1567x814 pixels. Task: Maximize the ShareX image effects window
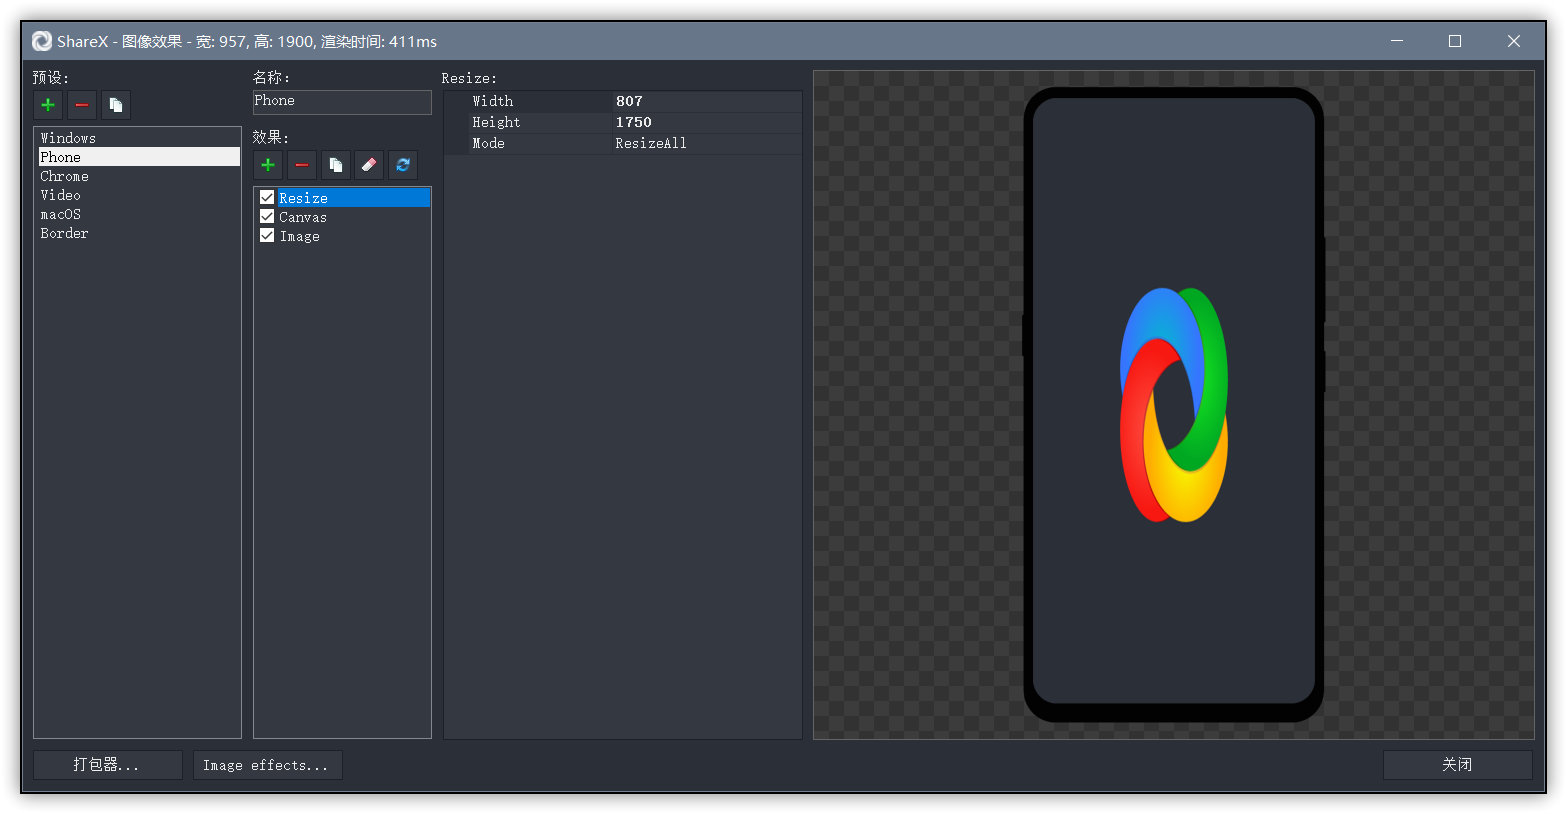point(1455,41)
